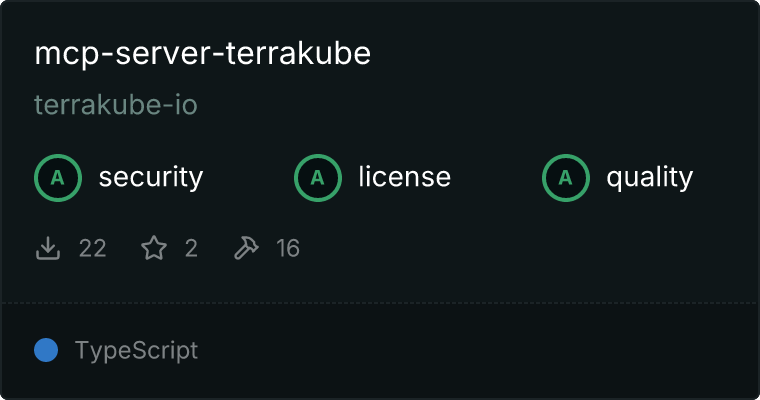The image size is (760, 400).
Task: Click the license label text
Action: click(405, 176)
